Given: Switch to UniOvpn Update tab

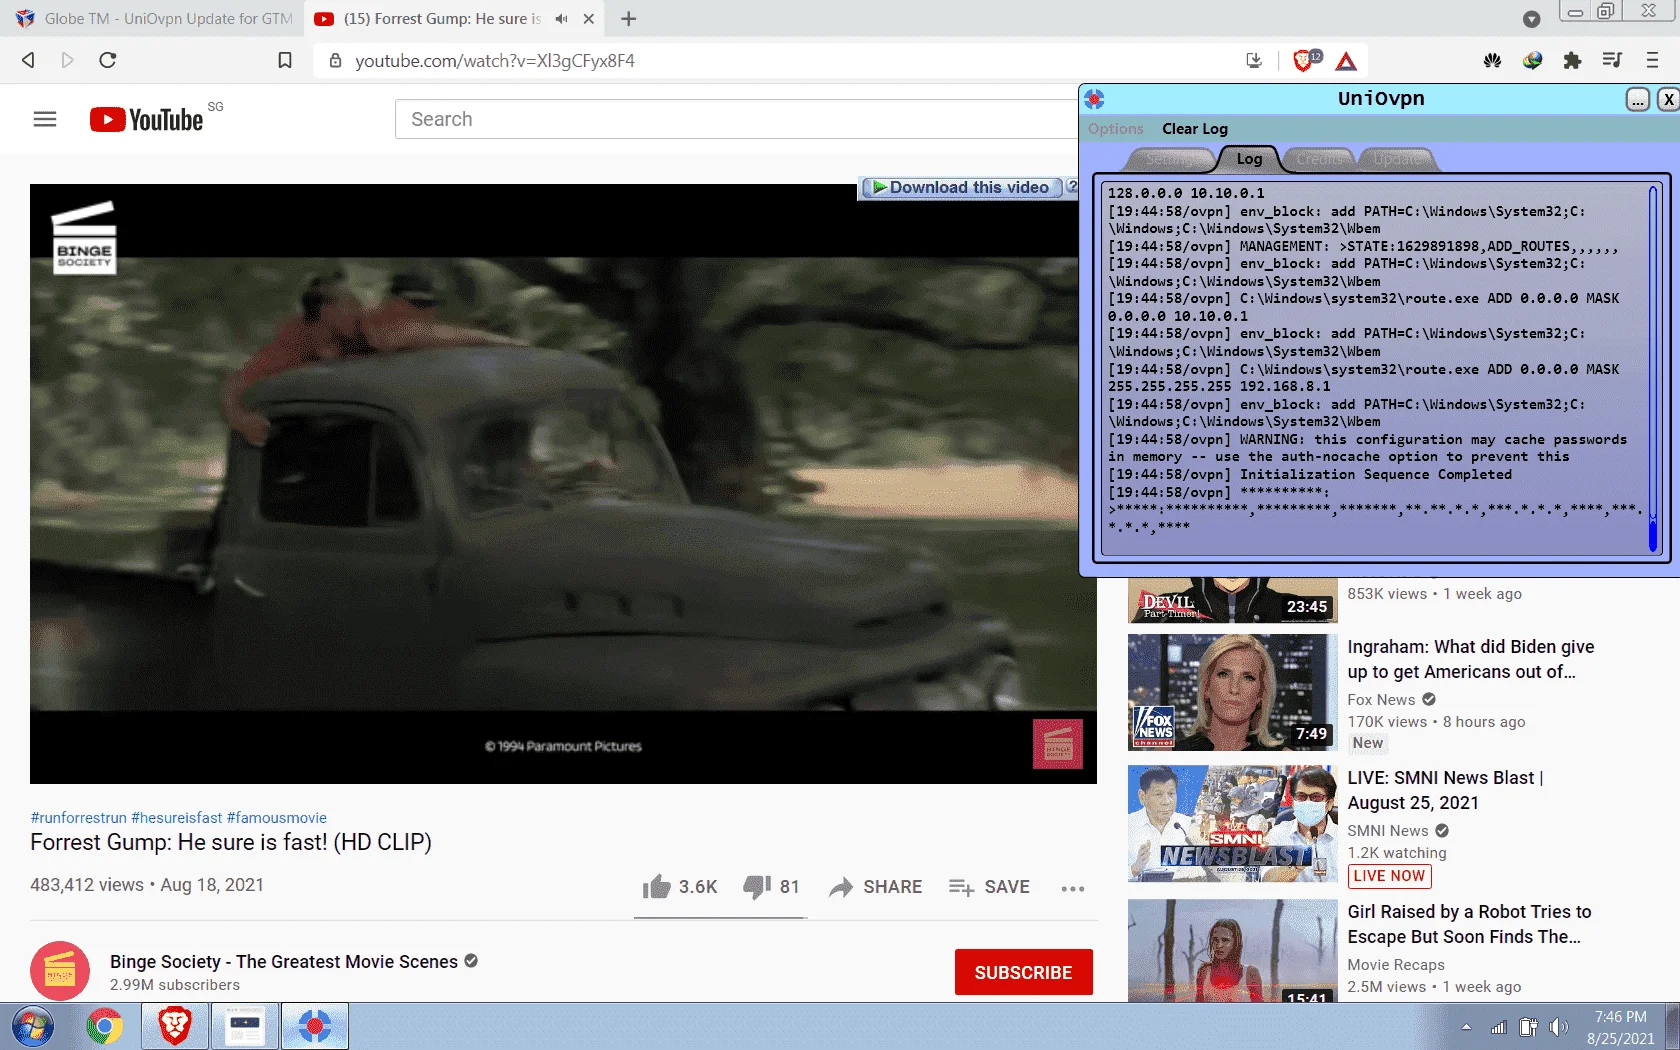Looking at the screenshot, I should (x=1397, y=159).
